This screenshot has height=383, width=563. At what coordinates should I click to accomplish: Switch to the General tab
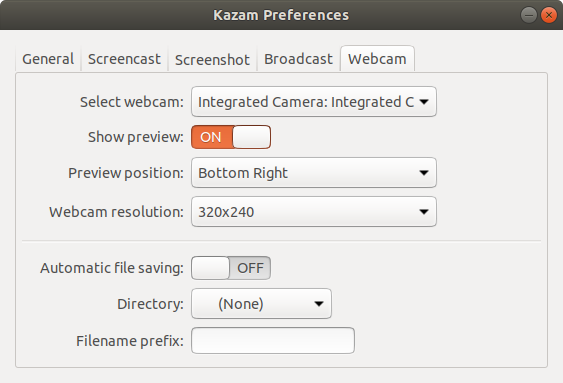tap(48, 59)
